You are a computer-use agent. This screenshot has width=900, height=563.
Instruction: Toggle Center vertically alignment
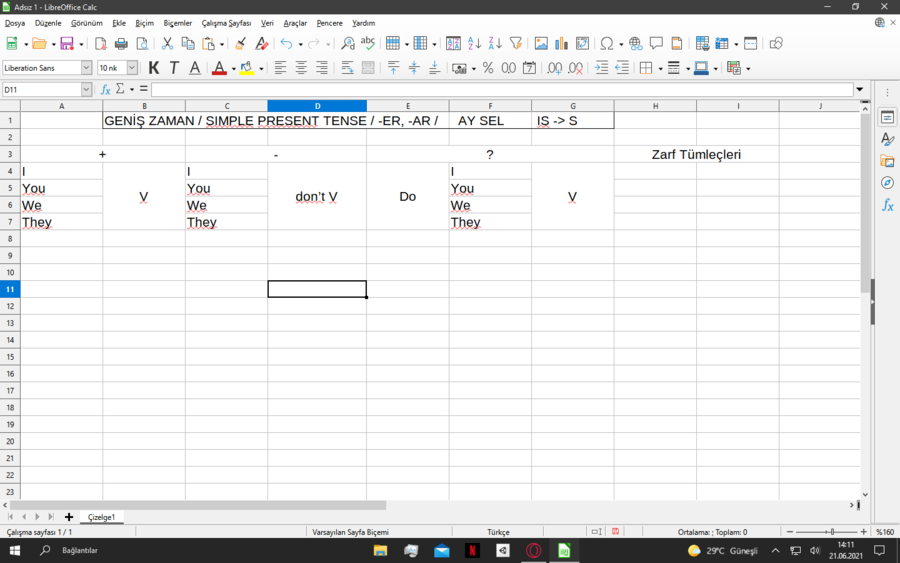click(414, 68)
